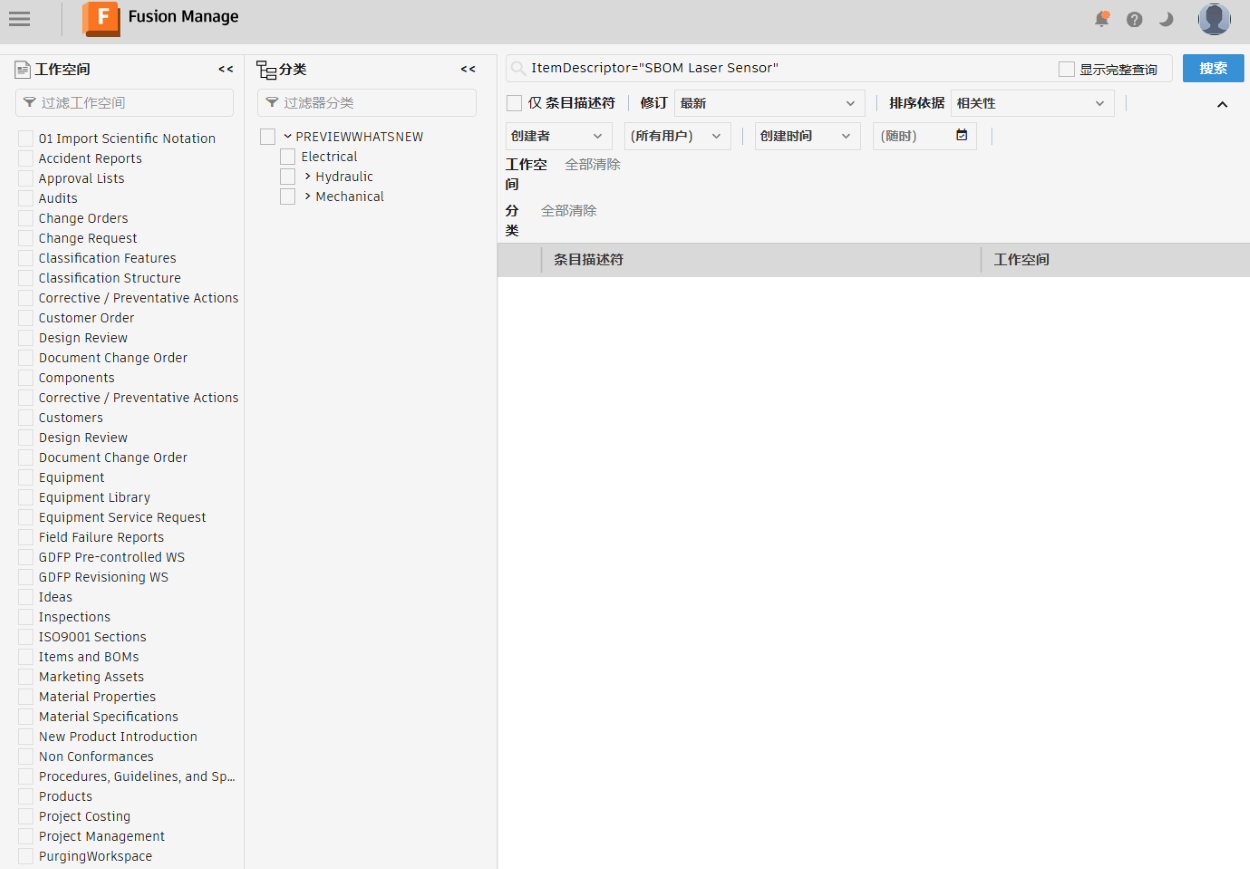Select Accident Reports workspace label
This screenshot has width=1250, height=869.
90,158
